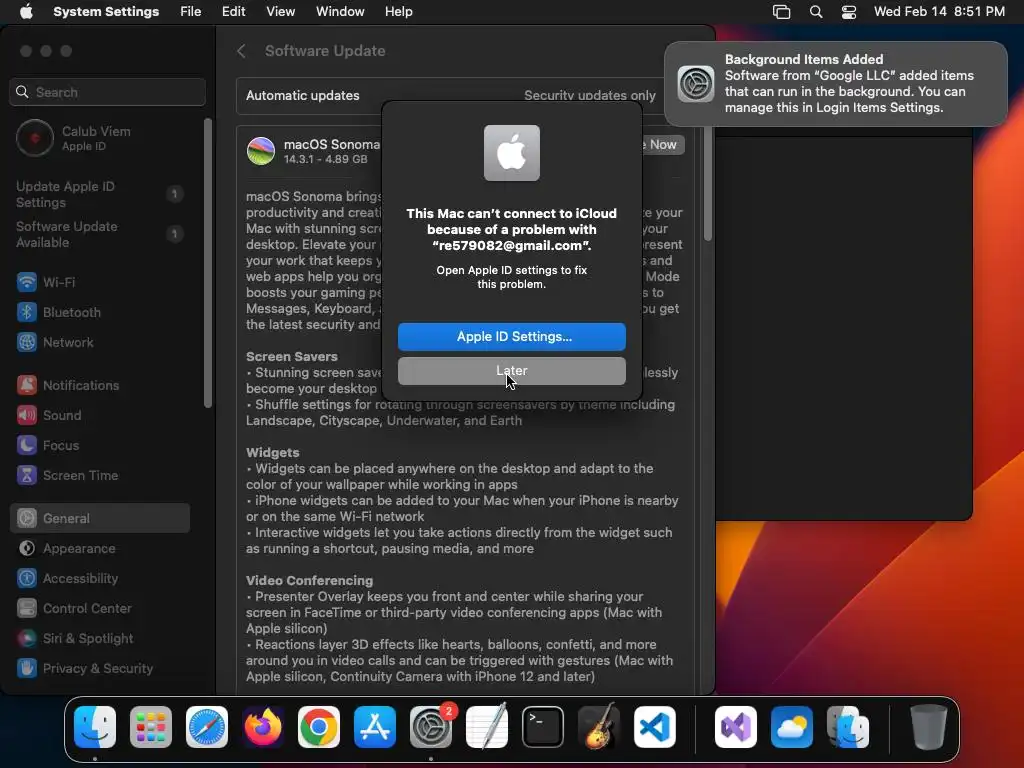This screenshot has width=1024, height=768.
Task: Launch Firefox from the Dock
Action: point(263,727)
